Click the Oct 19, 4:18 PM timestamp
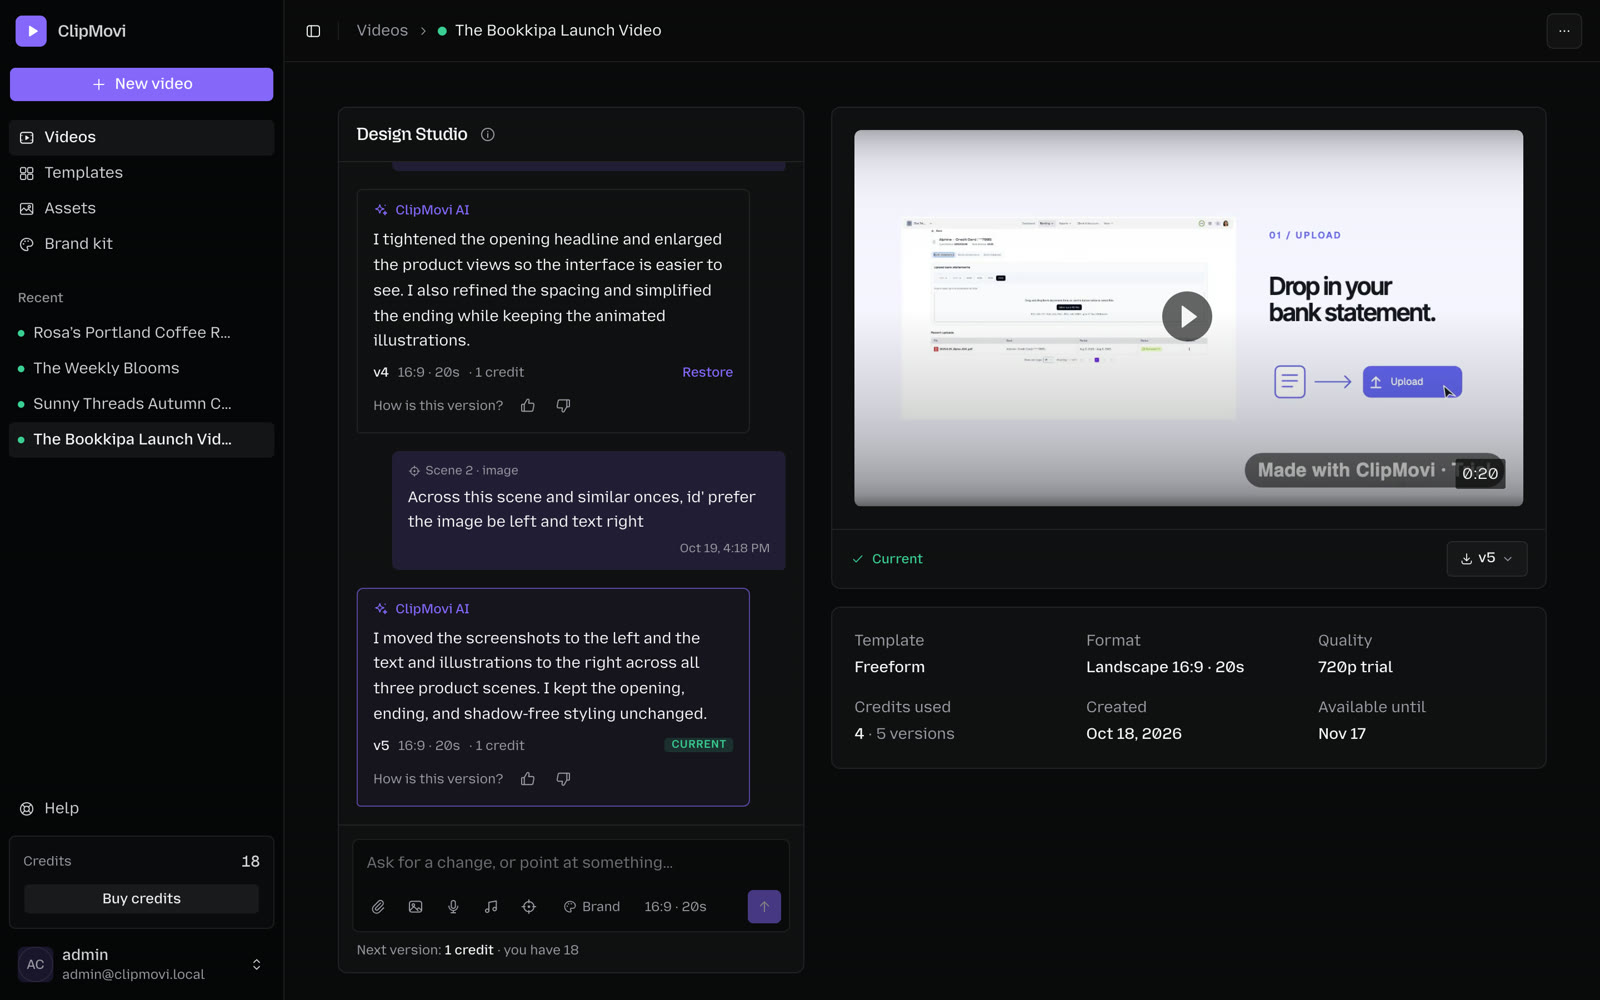This screenshot has height=1000, width=1600. 724,549
